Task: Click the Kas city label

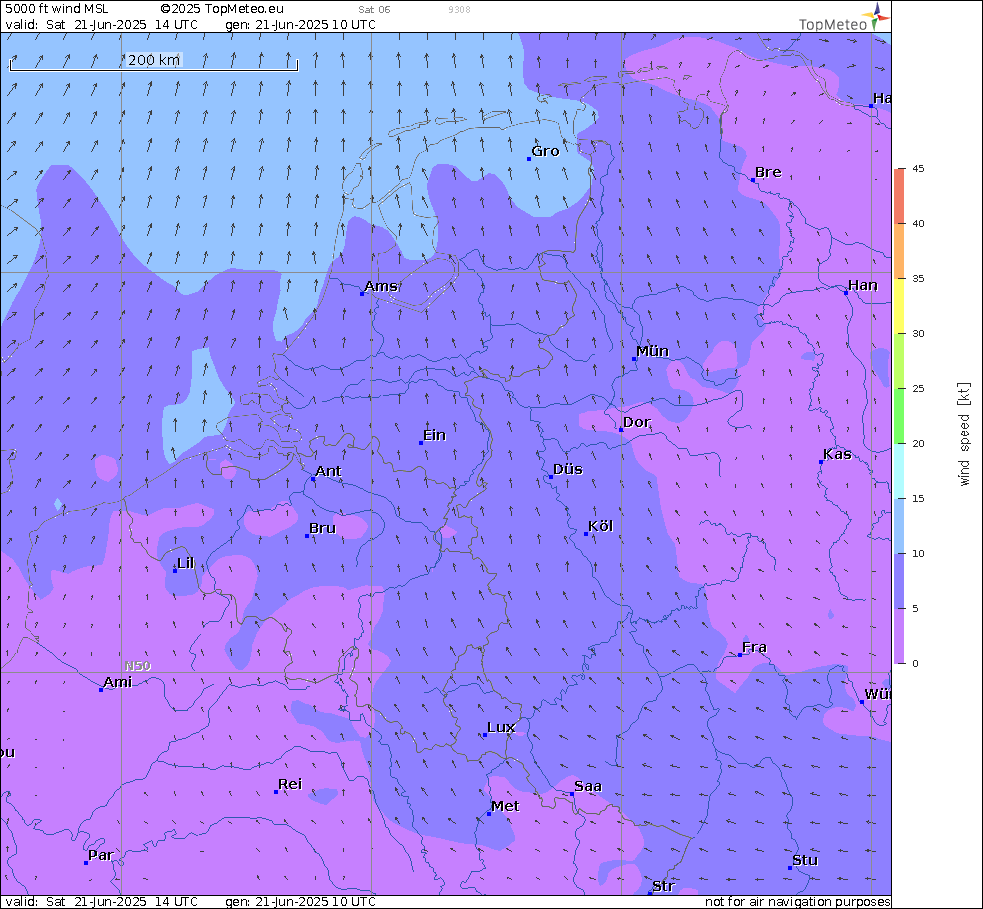Action: tap(837, 454)
